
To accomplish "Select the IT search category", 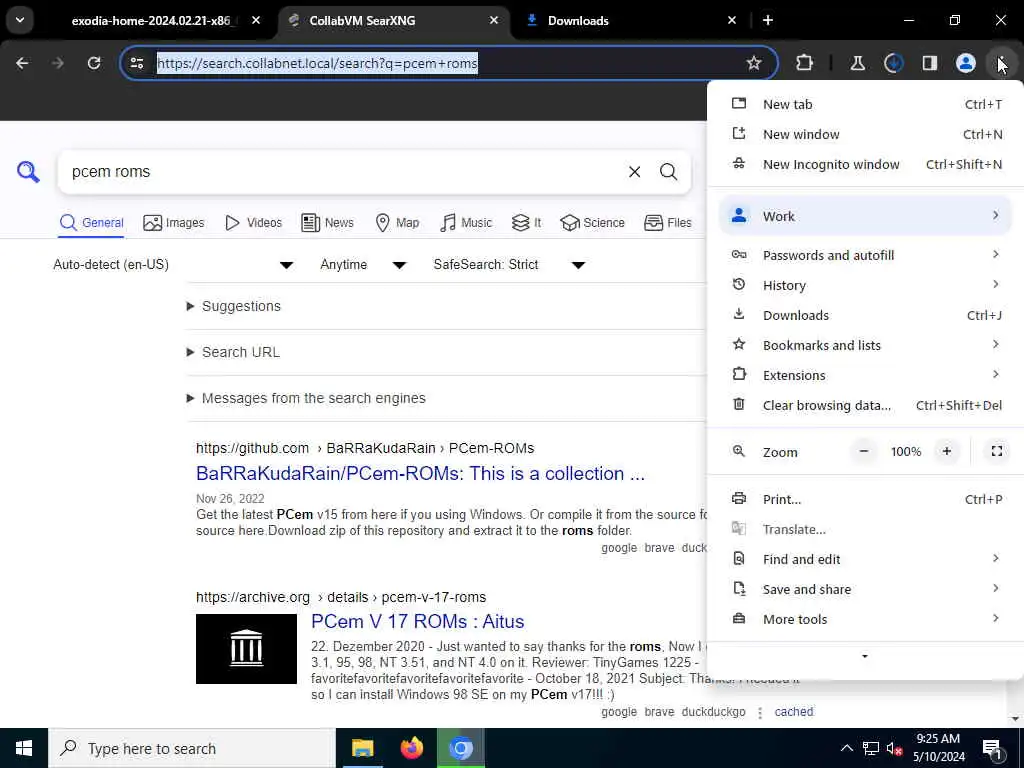I will 526,223.
